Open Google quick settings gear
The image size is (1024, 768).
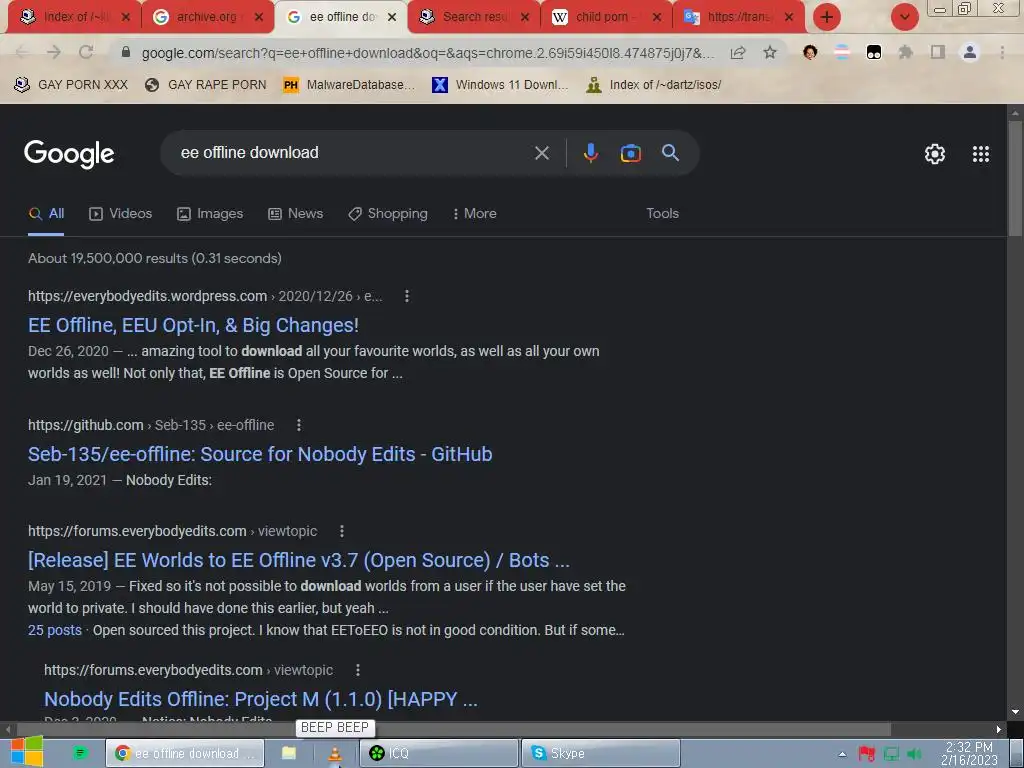point(935,154)
